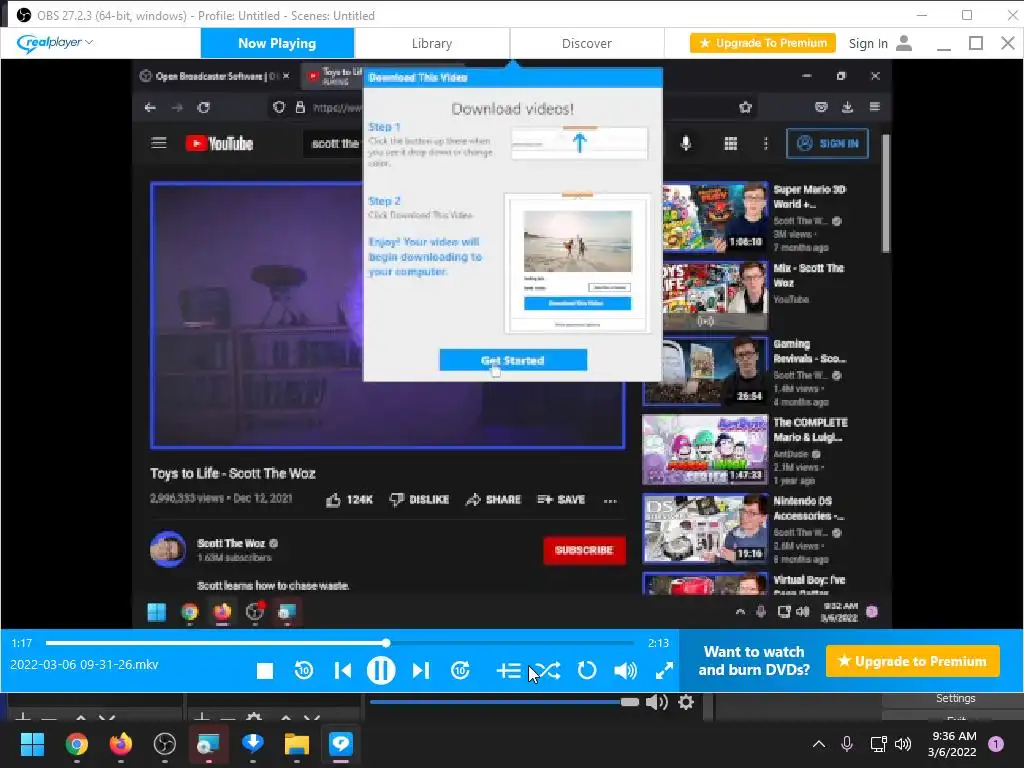Image resolution: width=1024 pixels, height=768 pixels.
Task: Click the Gaming Revivals video thumbnail
Action: tap(705, 372)
